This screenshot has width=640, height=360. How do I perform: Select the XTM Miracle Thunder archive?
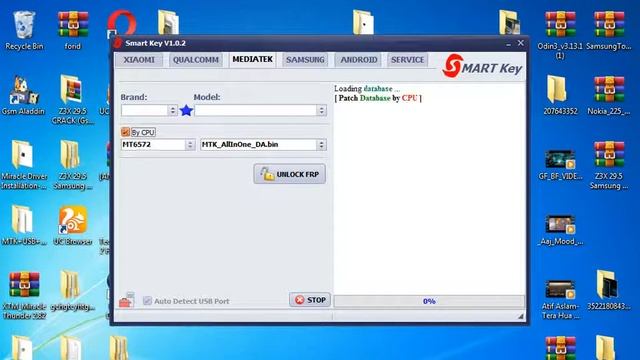point(24,296)
